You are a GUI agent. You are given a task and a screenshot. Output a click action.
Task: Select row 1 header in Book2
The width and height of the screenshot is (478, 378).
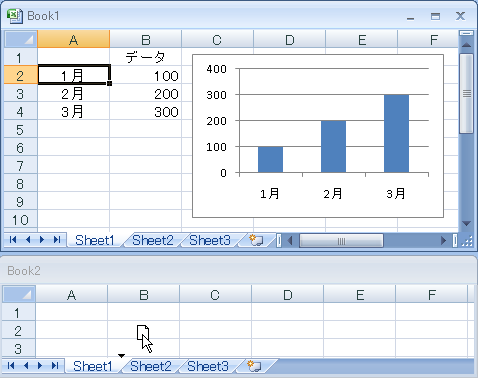pyautogui.click(x=19, y=312)
